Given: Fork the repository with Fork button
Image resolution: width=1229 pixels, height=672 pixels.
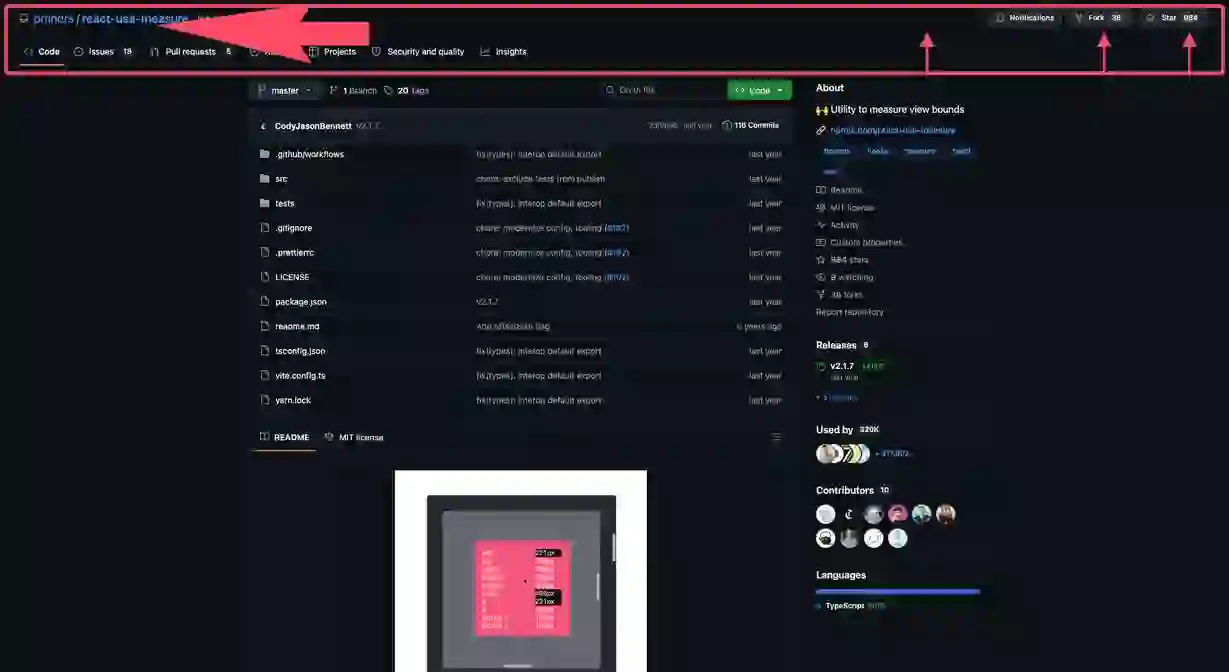Looking at the screenshot, I should [x=1097, y=18].
